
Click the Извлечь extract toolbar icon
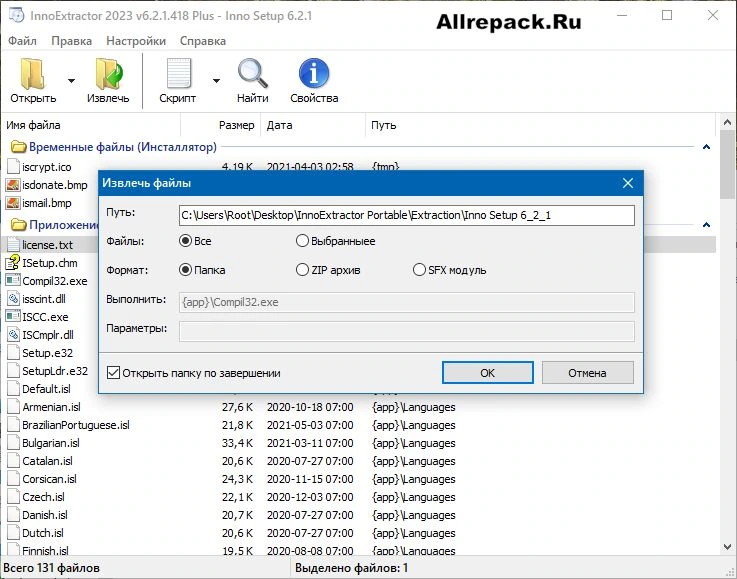coord(109,74)
